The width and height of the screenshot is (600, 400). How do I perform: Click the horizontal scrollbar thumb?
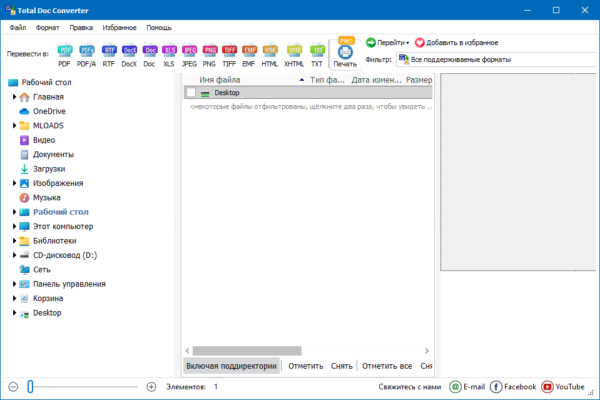tap(247, 351)
